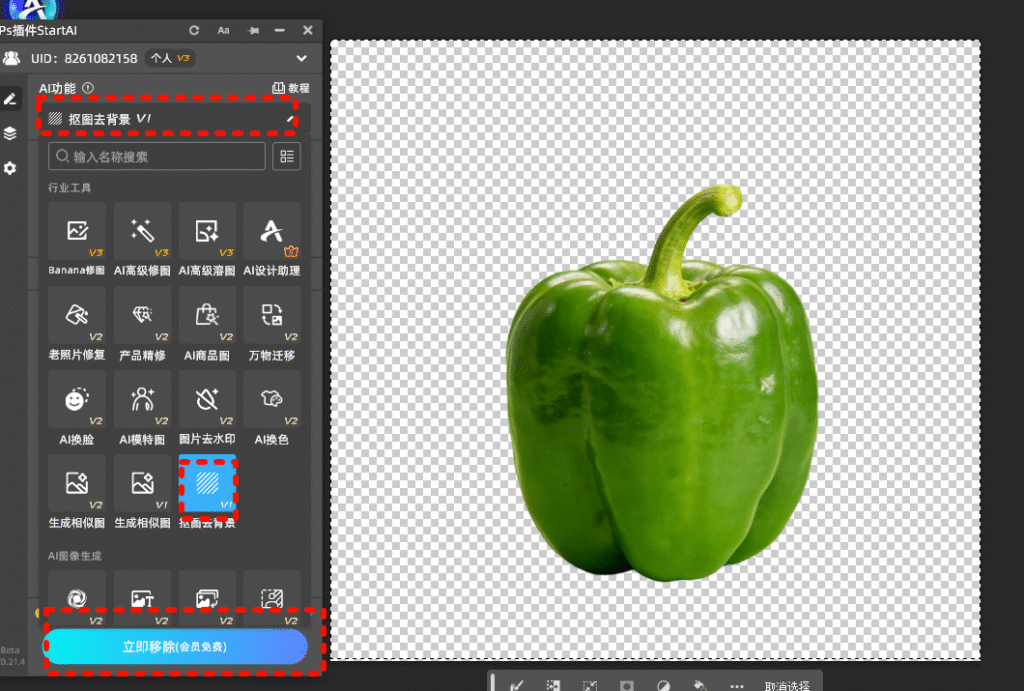Click the refresh icon in plugin title bar
Viewport: 1024px width, 691px height.
194,31
